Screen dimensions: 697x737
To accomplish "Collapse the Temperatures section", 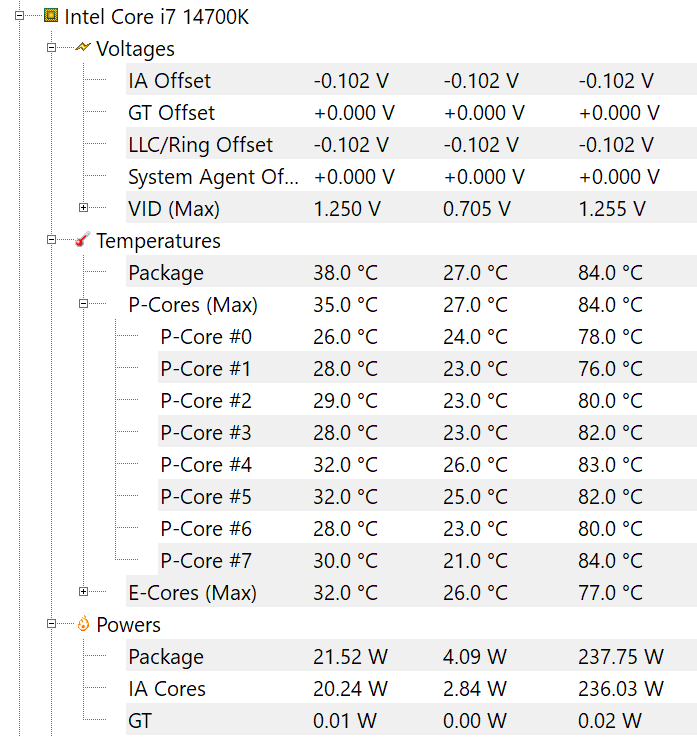I will [51, 240].
